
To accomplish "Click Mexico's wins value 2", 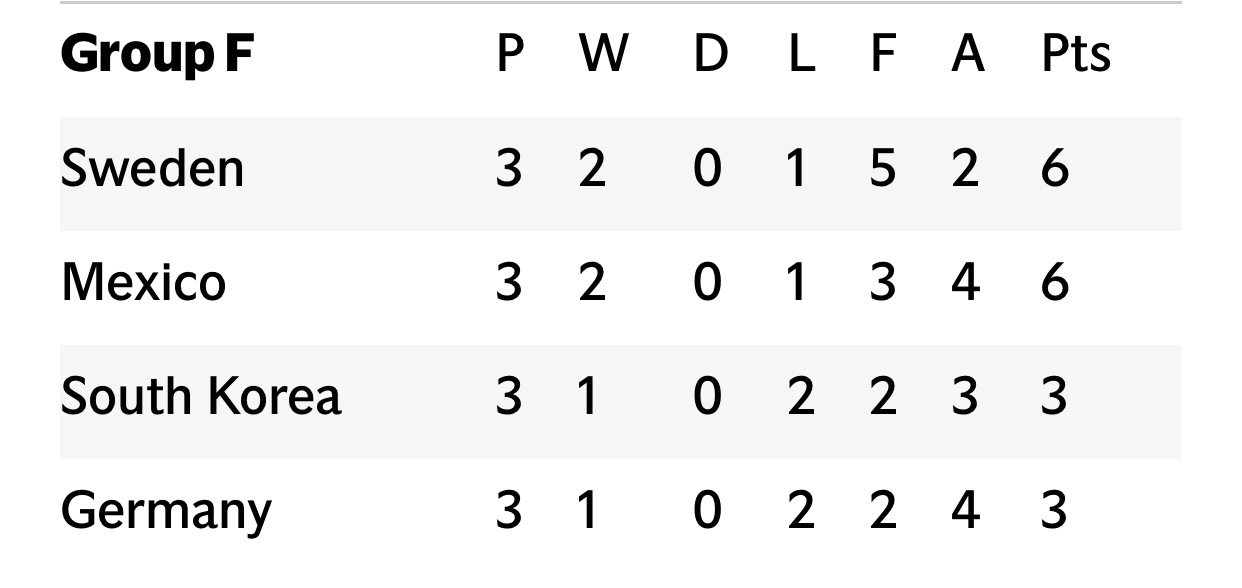I will tap(592, 282).
